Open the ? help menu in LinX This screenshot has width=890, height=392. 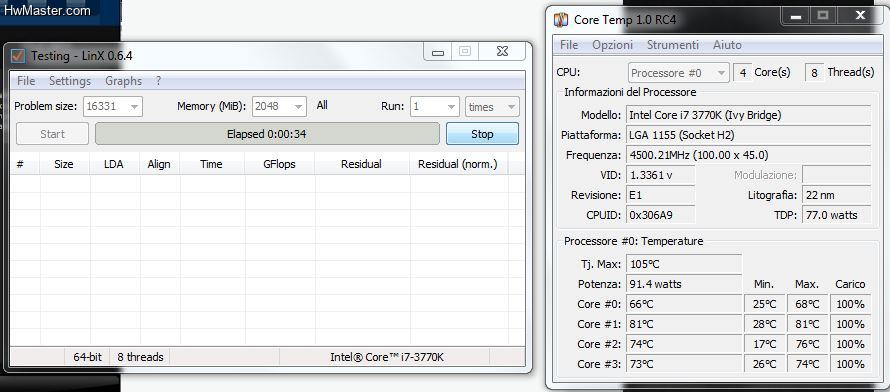(x=158, y=81)
